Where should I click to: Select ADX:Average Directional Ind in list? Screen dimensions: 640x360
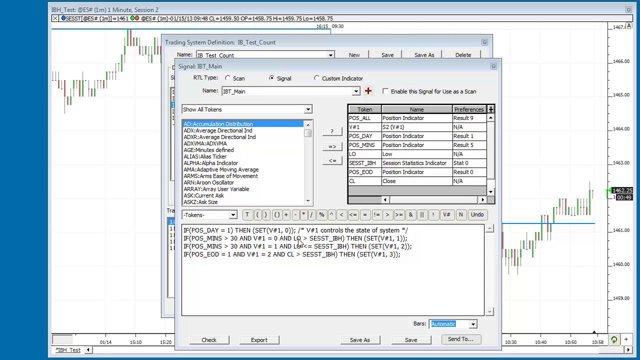pyautogui.click(x=243, y=130)
